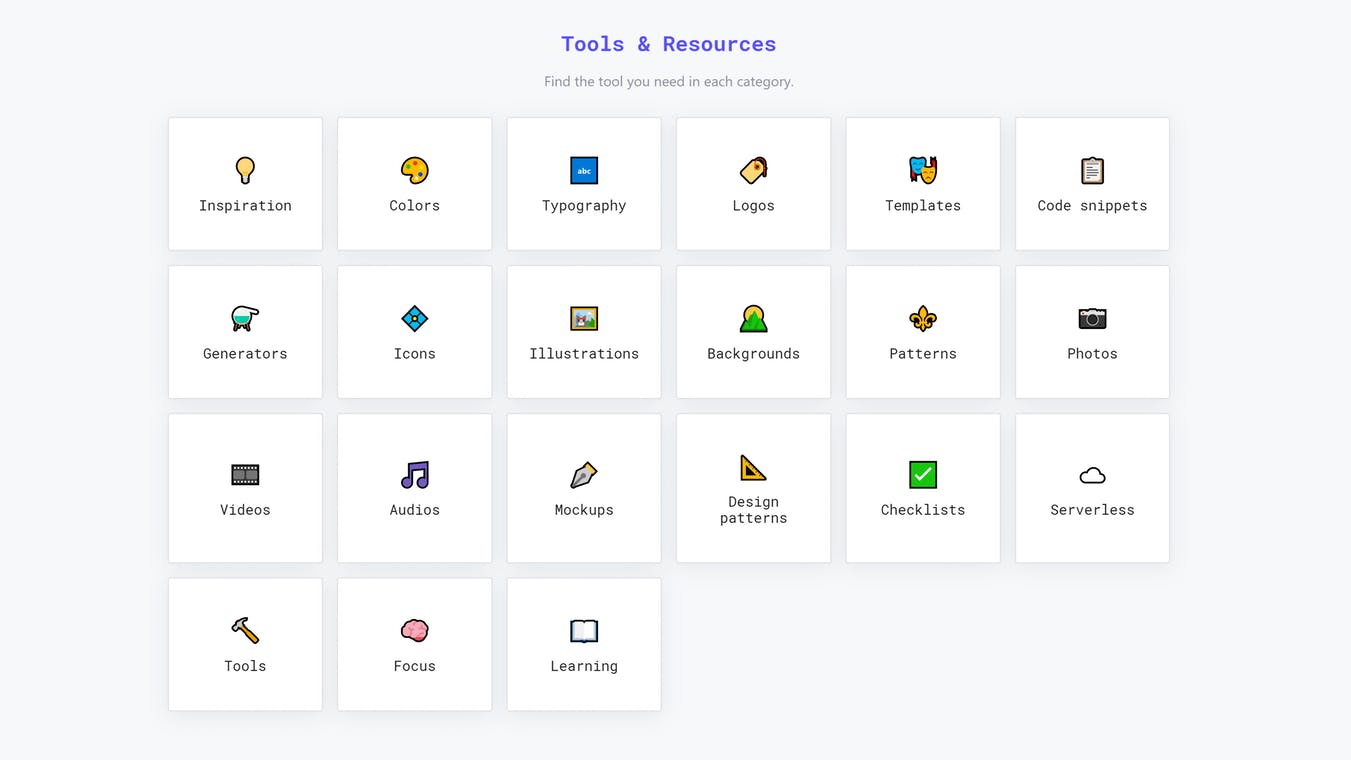Viewport: 1351px width, 760px height.
Task: Select the paint palette Colors icon
Action: 414,170
